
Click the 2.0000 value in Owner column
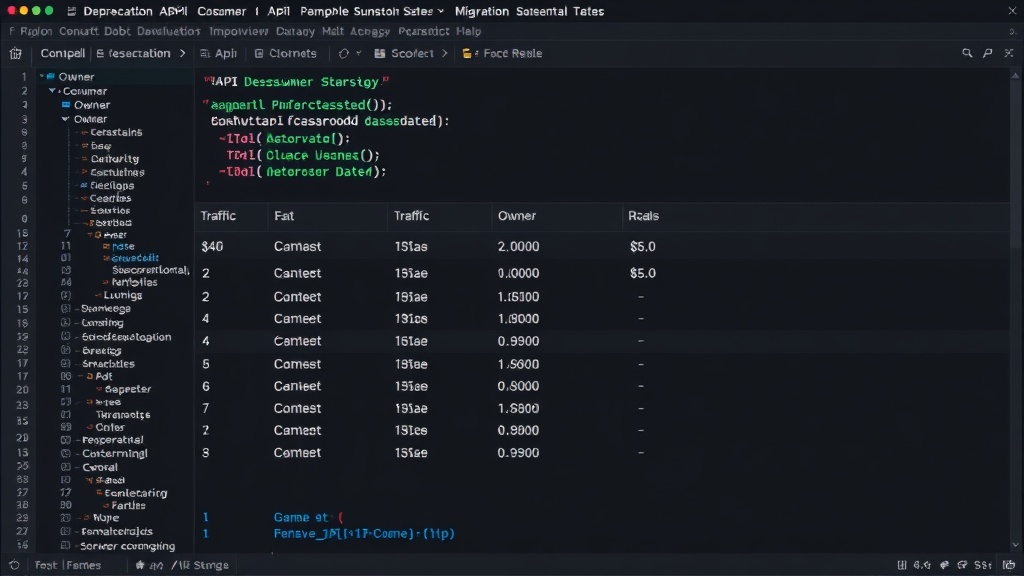(519, 247)
